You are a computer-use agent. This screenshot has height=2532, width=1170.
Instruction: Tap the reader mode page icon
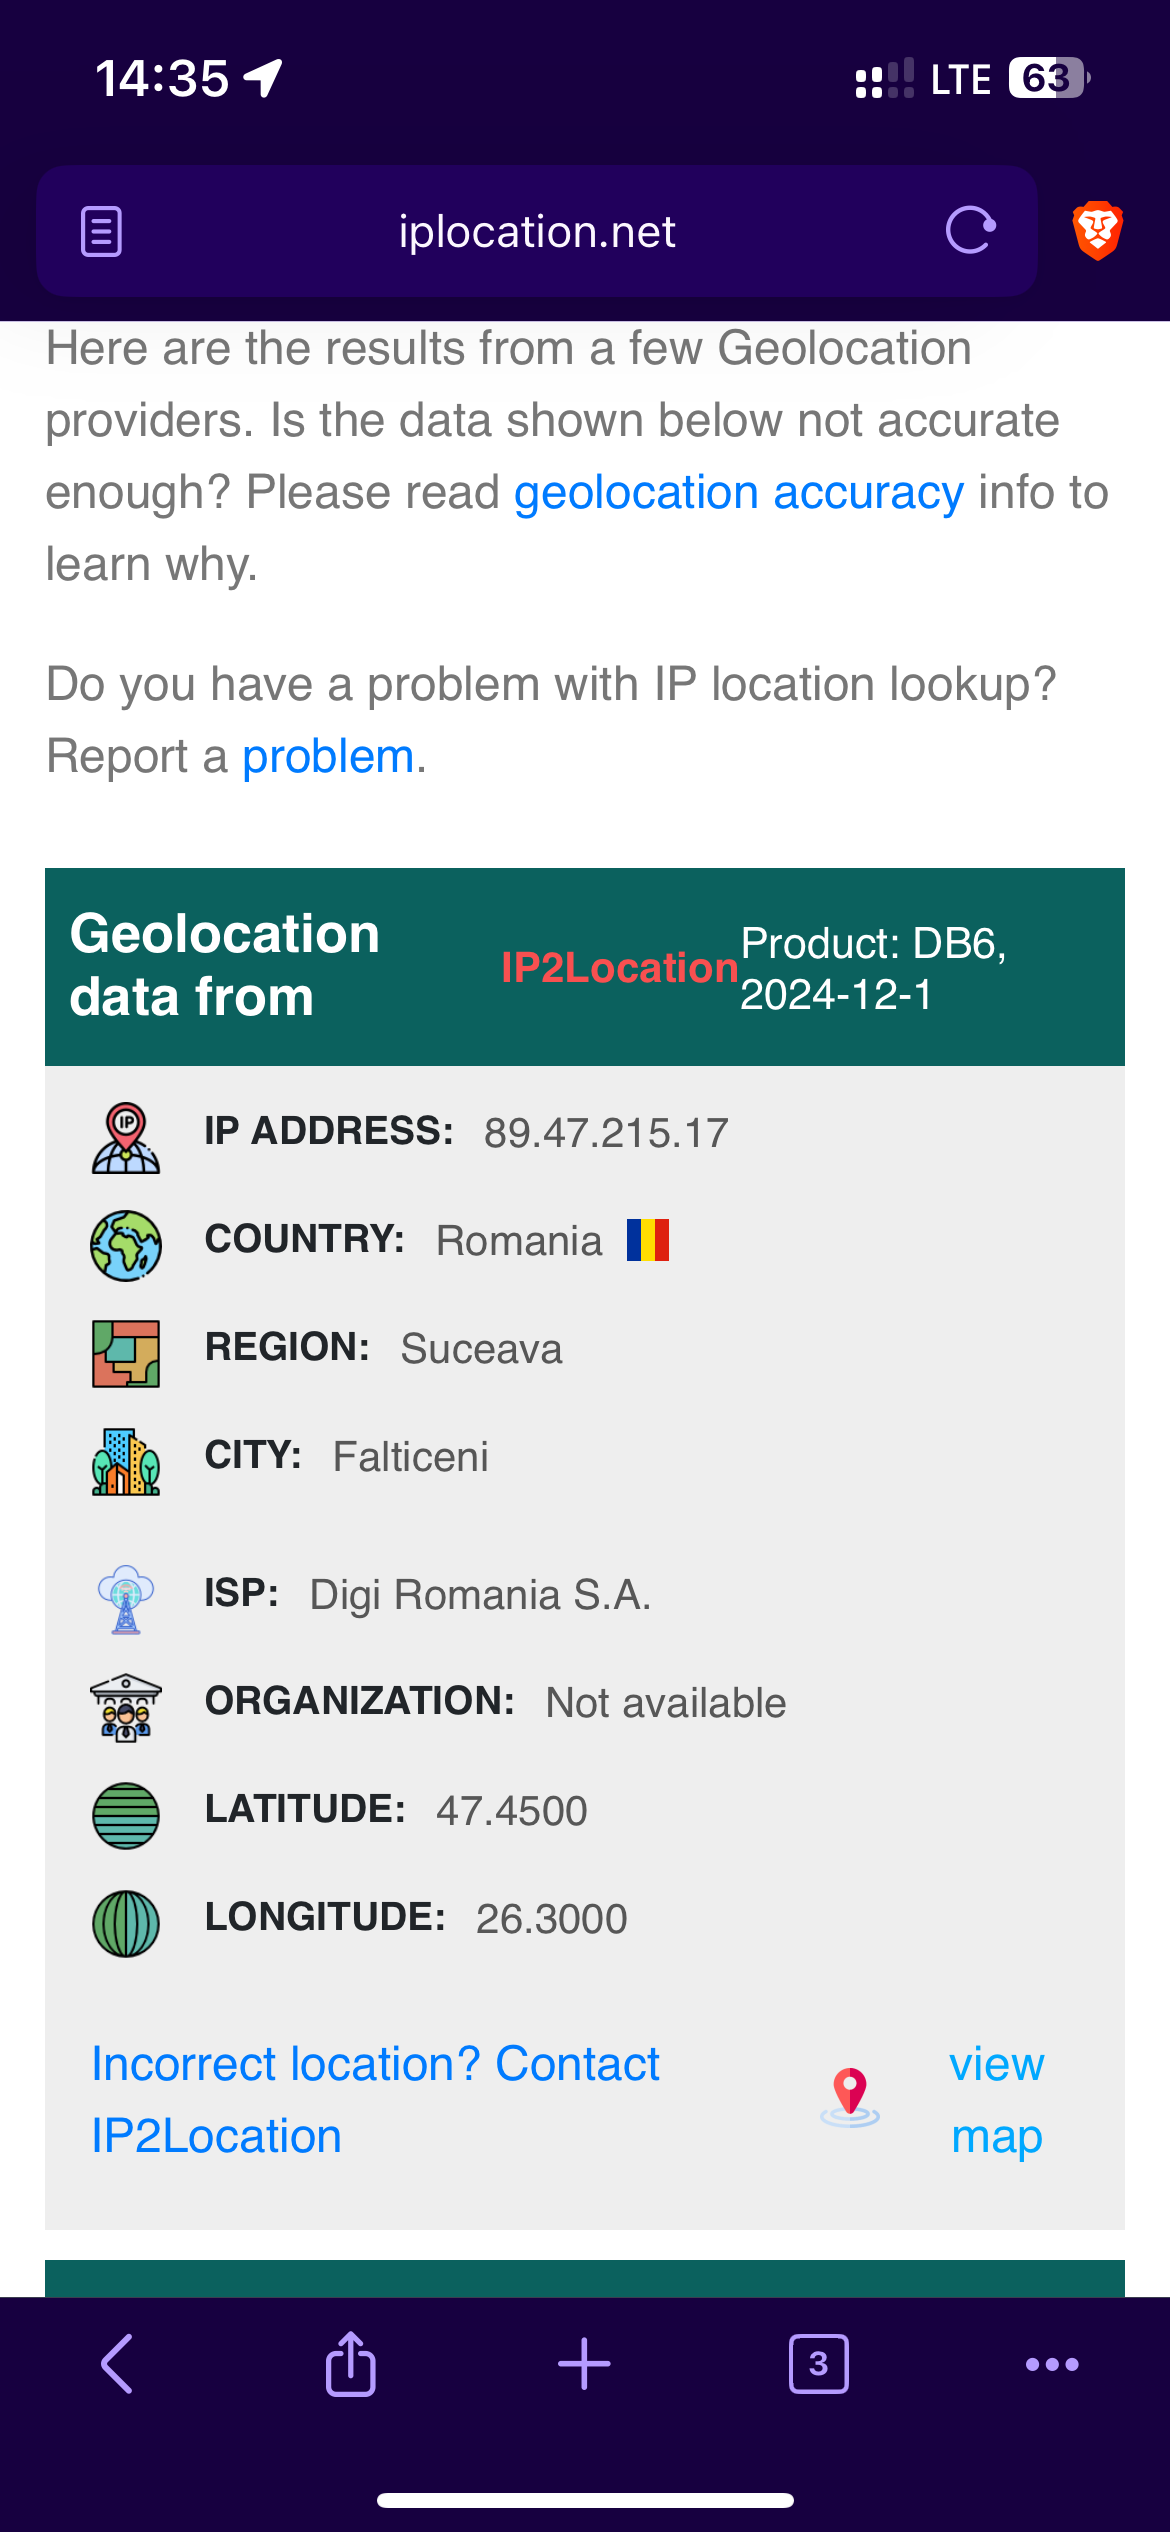[101, 231]
